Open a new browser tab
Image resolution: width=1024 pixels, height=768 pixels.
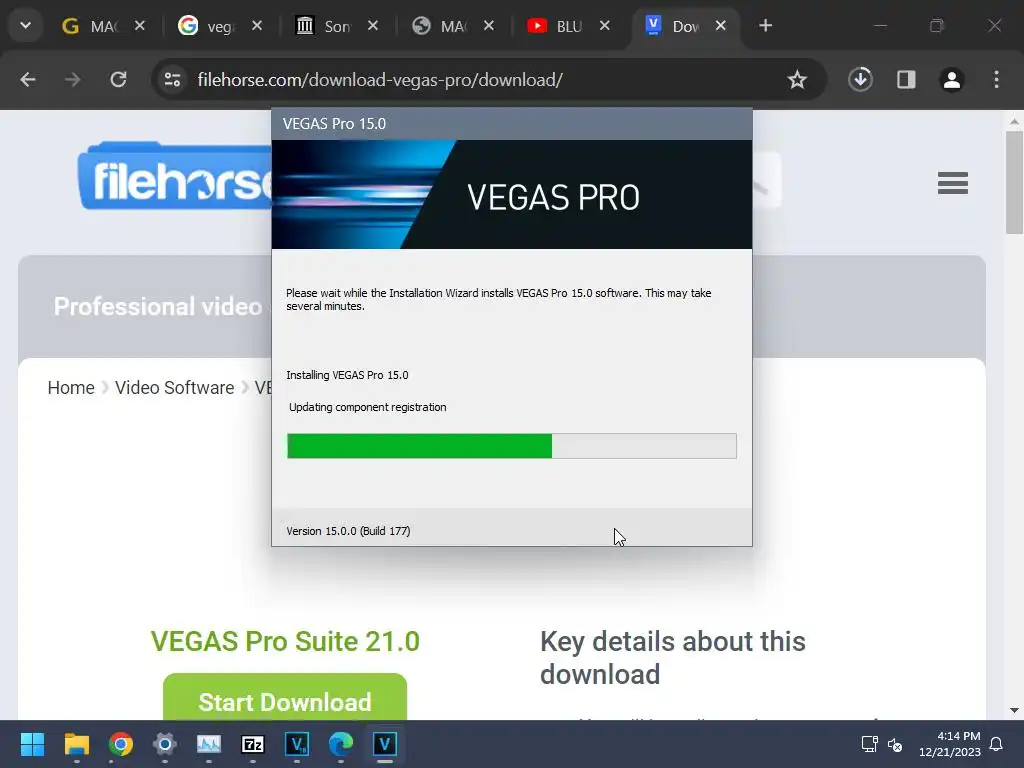765,25
